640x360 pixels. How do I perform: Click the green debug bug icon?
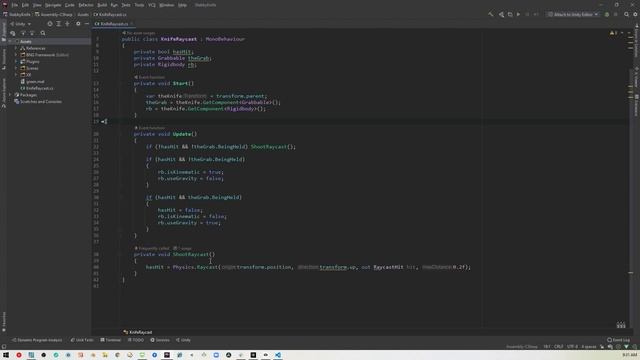pyautogui.click(x=607, y=14)
